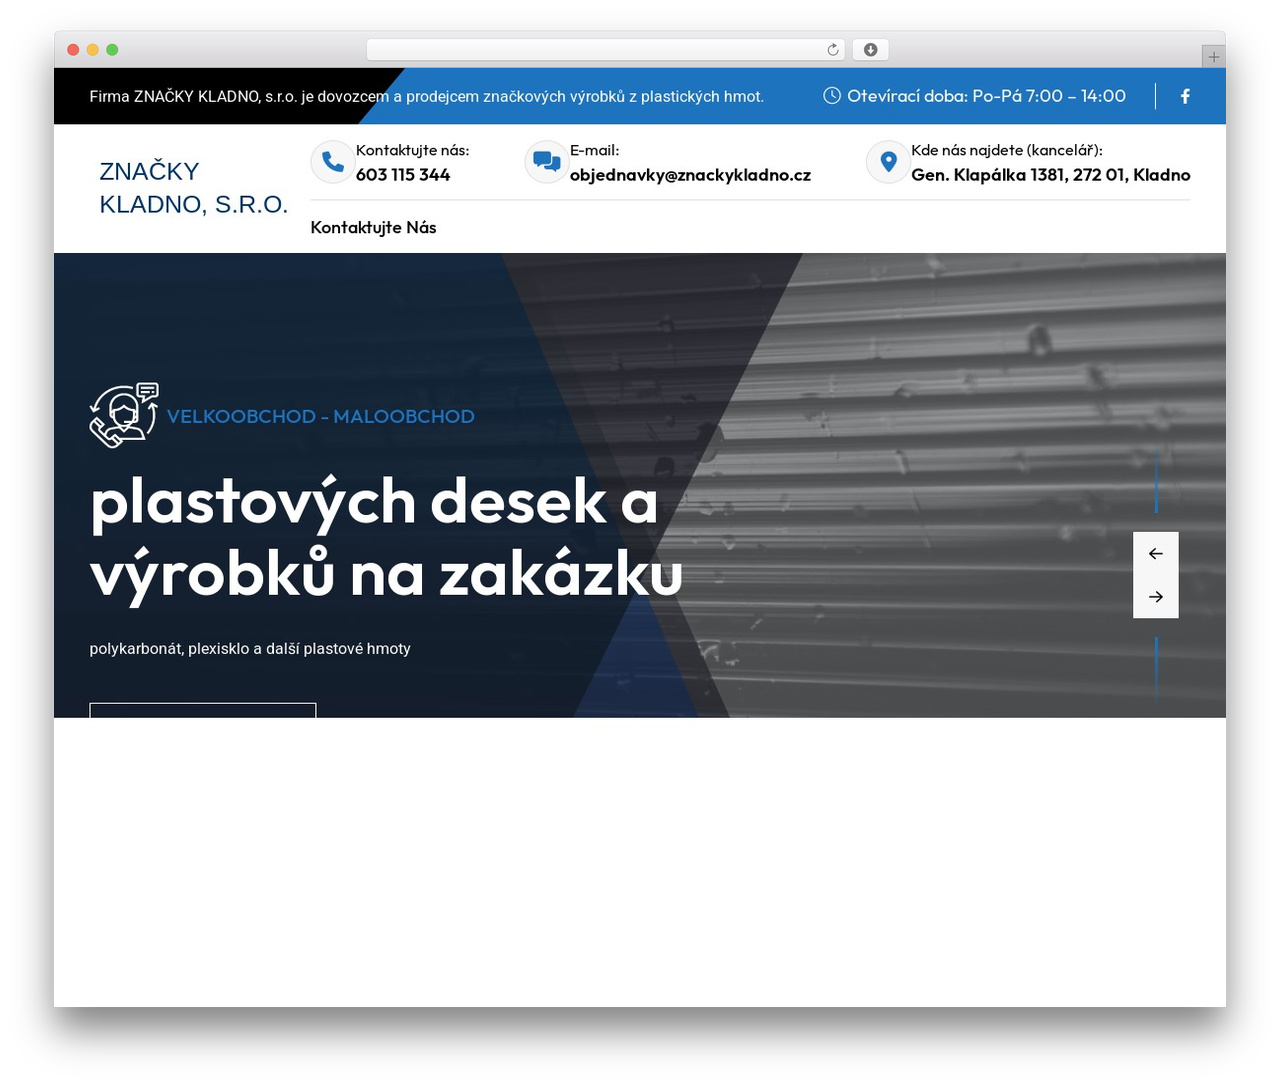Minimize window with the yellow button

click(x=93, y=50)
